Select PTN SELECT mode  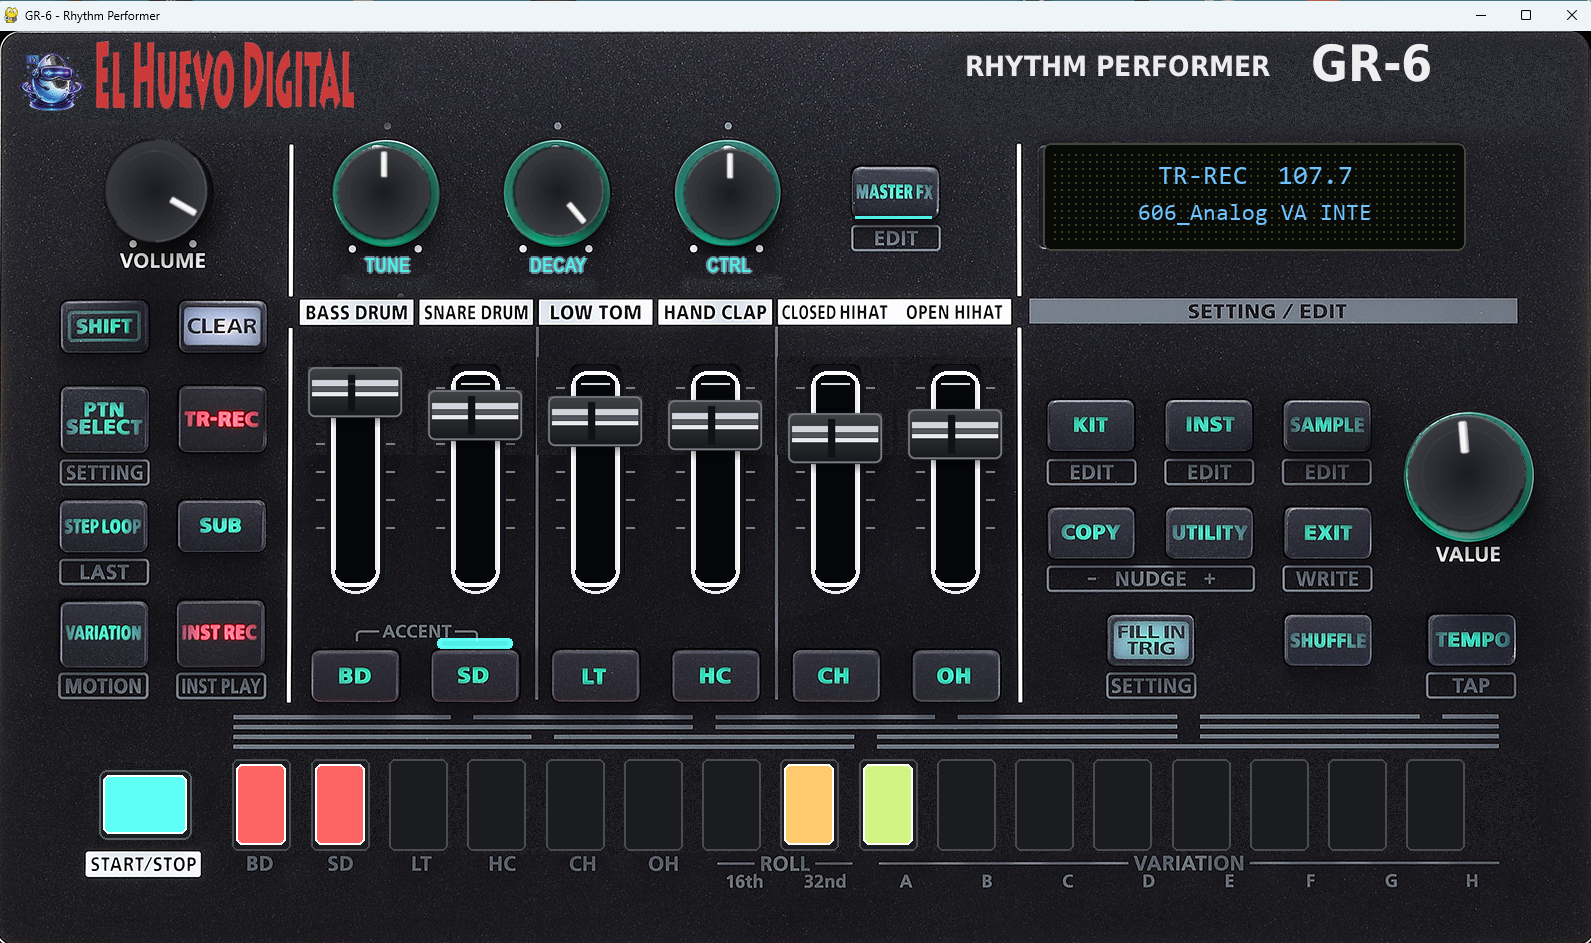point(104,419)
